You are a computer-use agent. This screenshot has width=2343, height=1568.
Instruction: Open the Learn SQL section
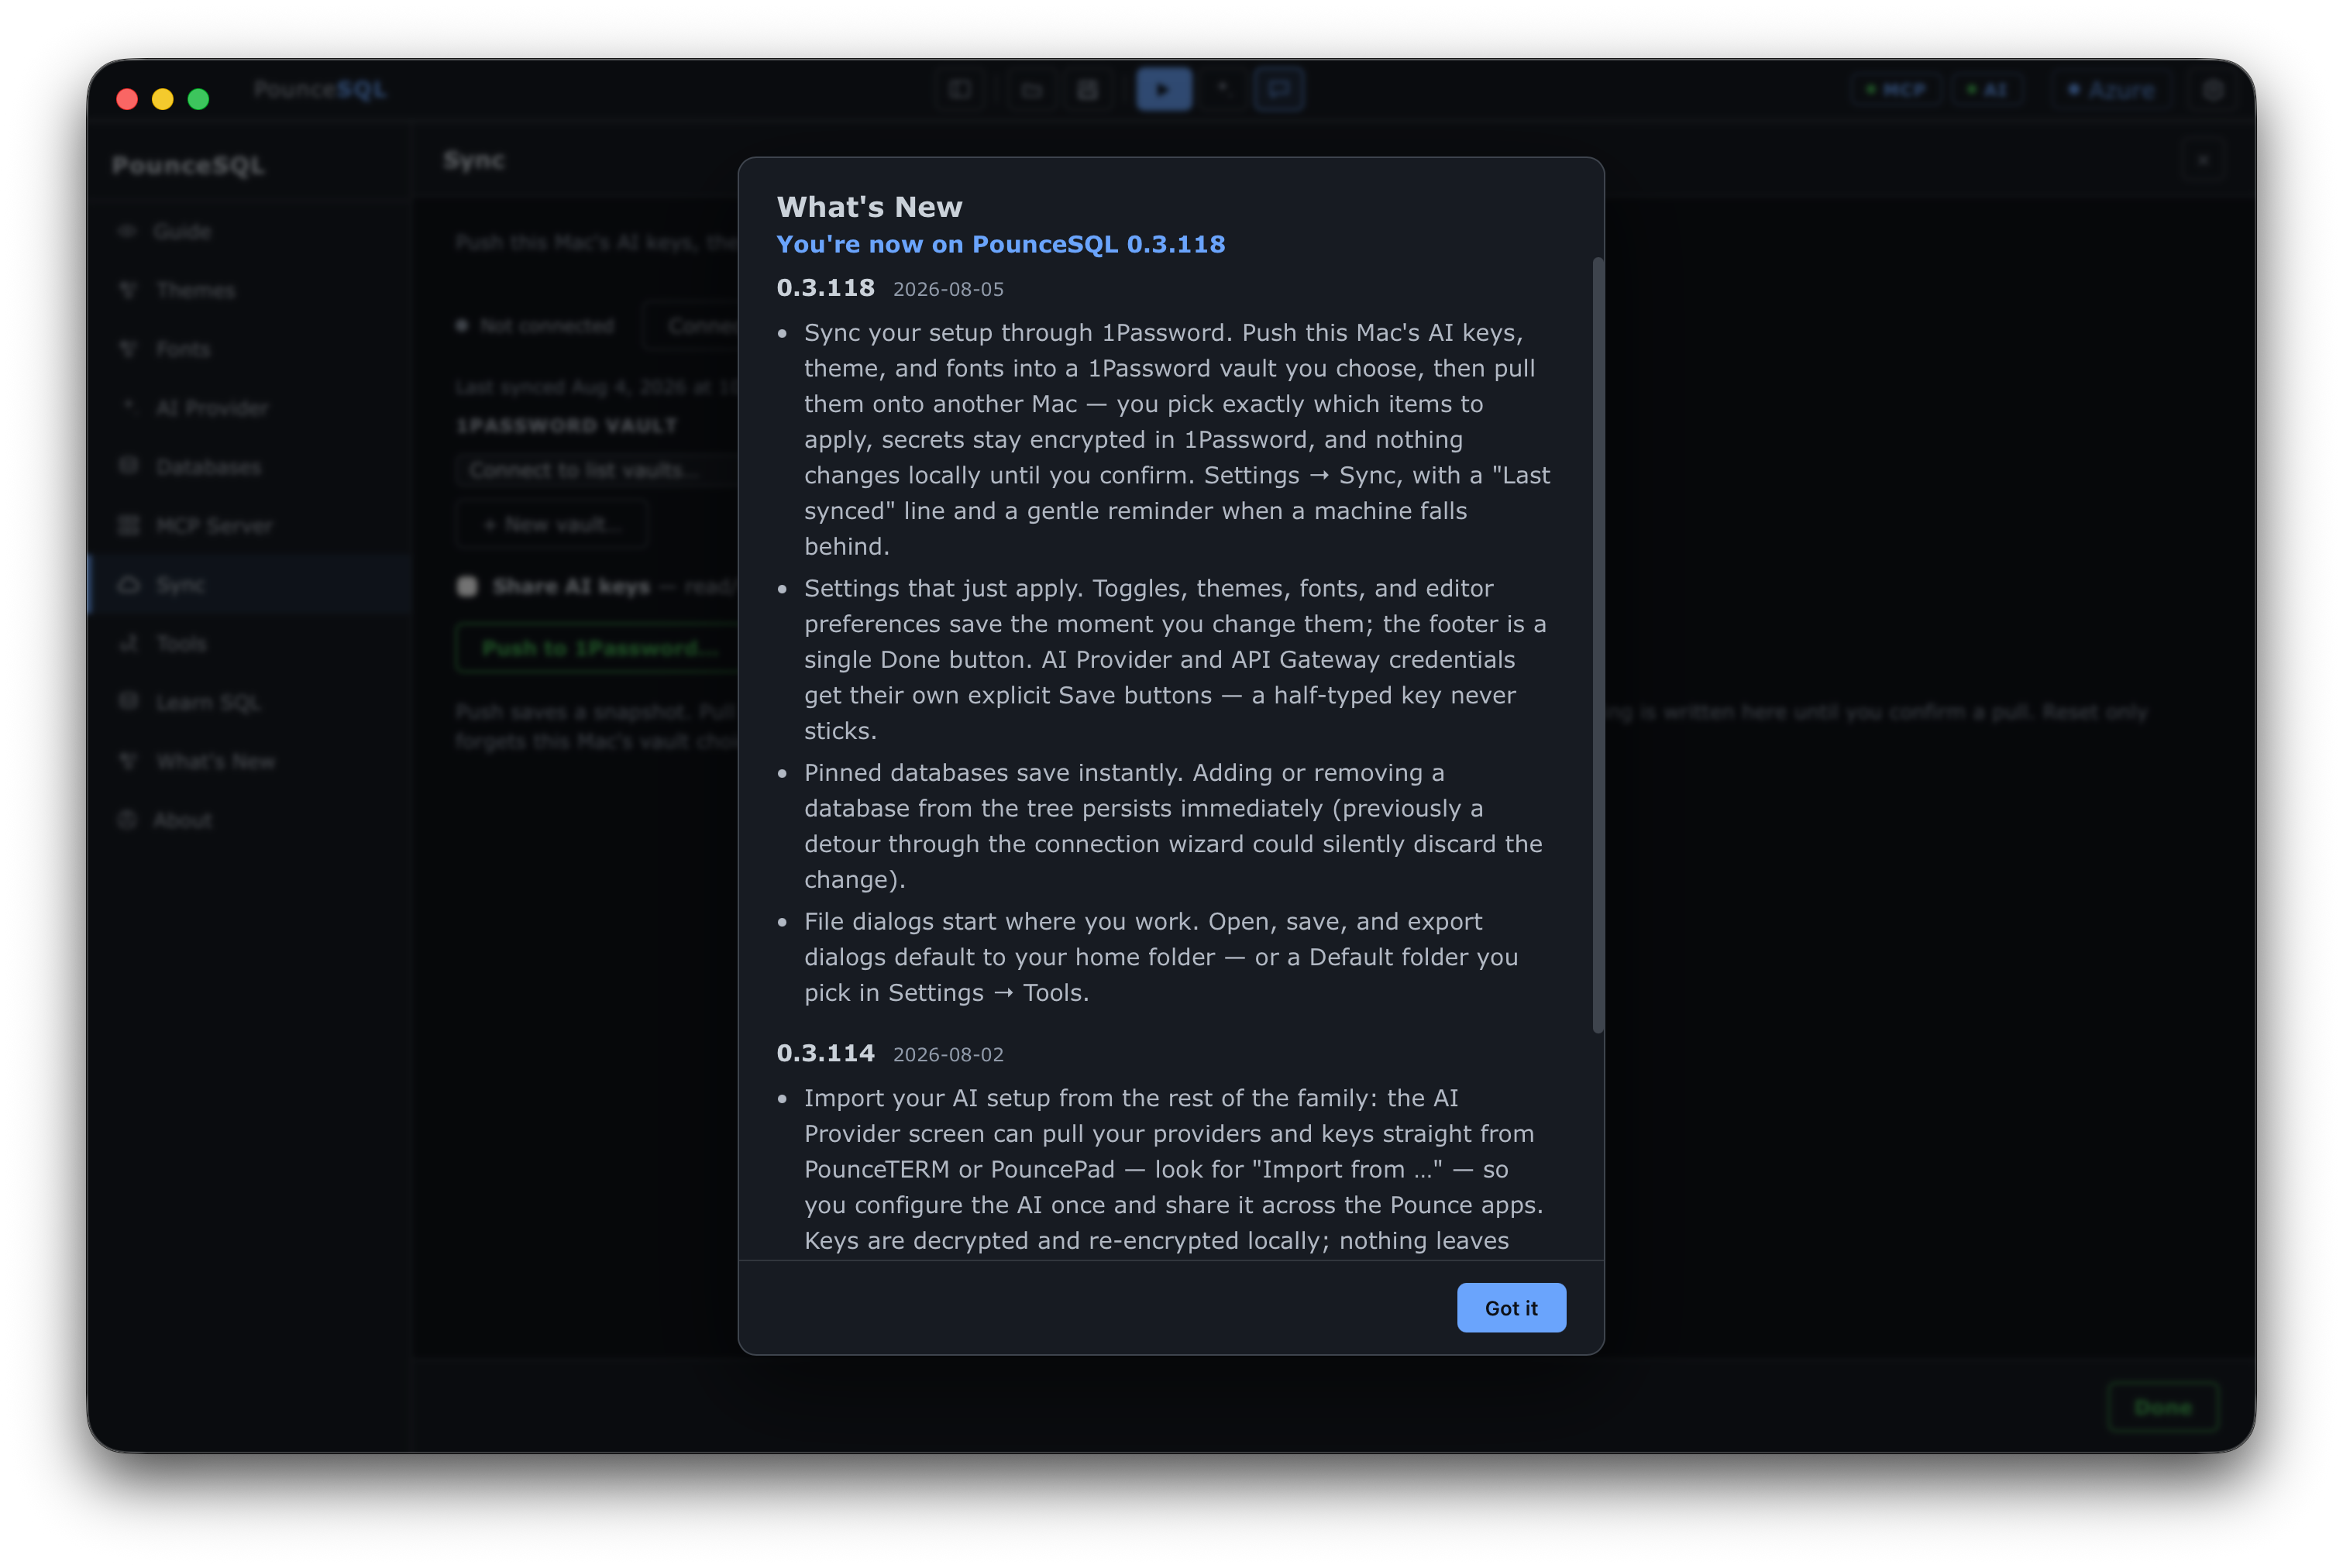click(x=250, y=702)
